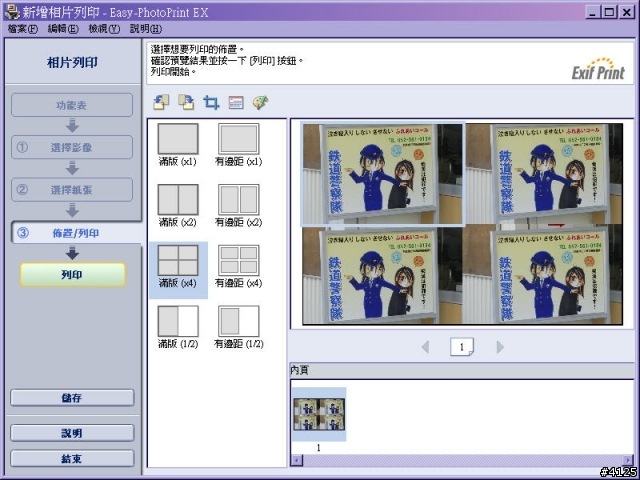Click the right scroll arrow in 內頁 scrollbar

628,460
